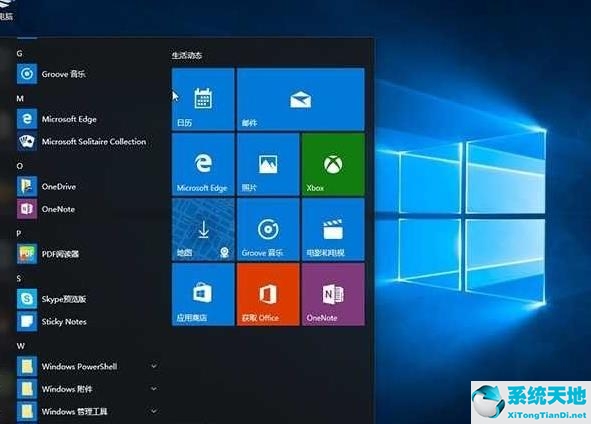
Task: Jump via the W letter header
Action: tap(21, 346)
